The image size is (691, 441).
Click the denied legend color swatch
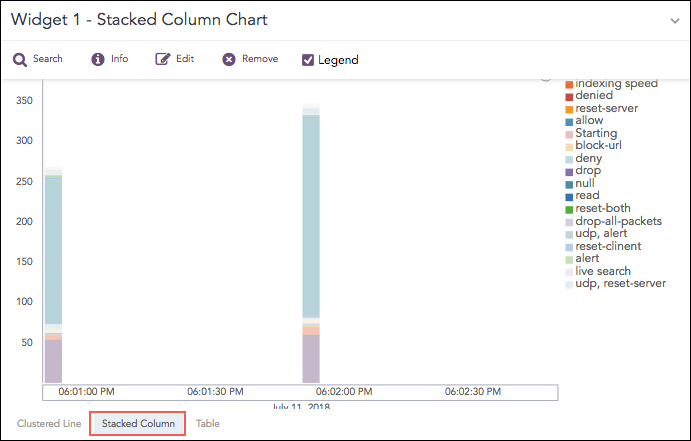569,96
